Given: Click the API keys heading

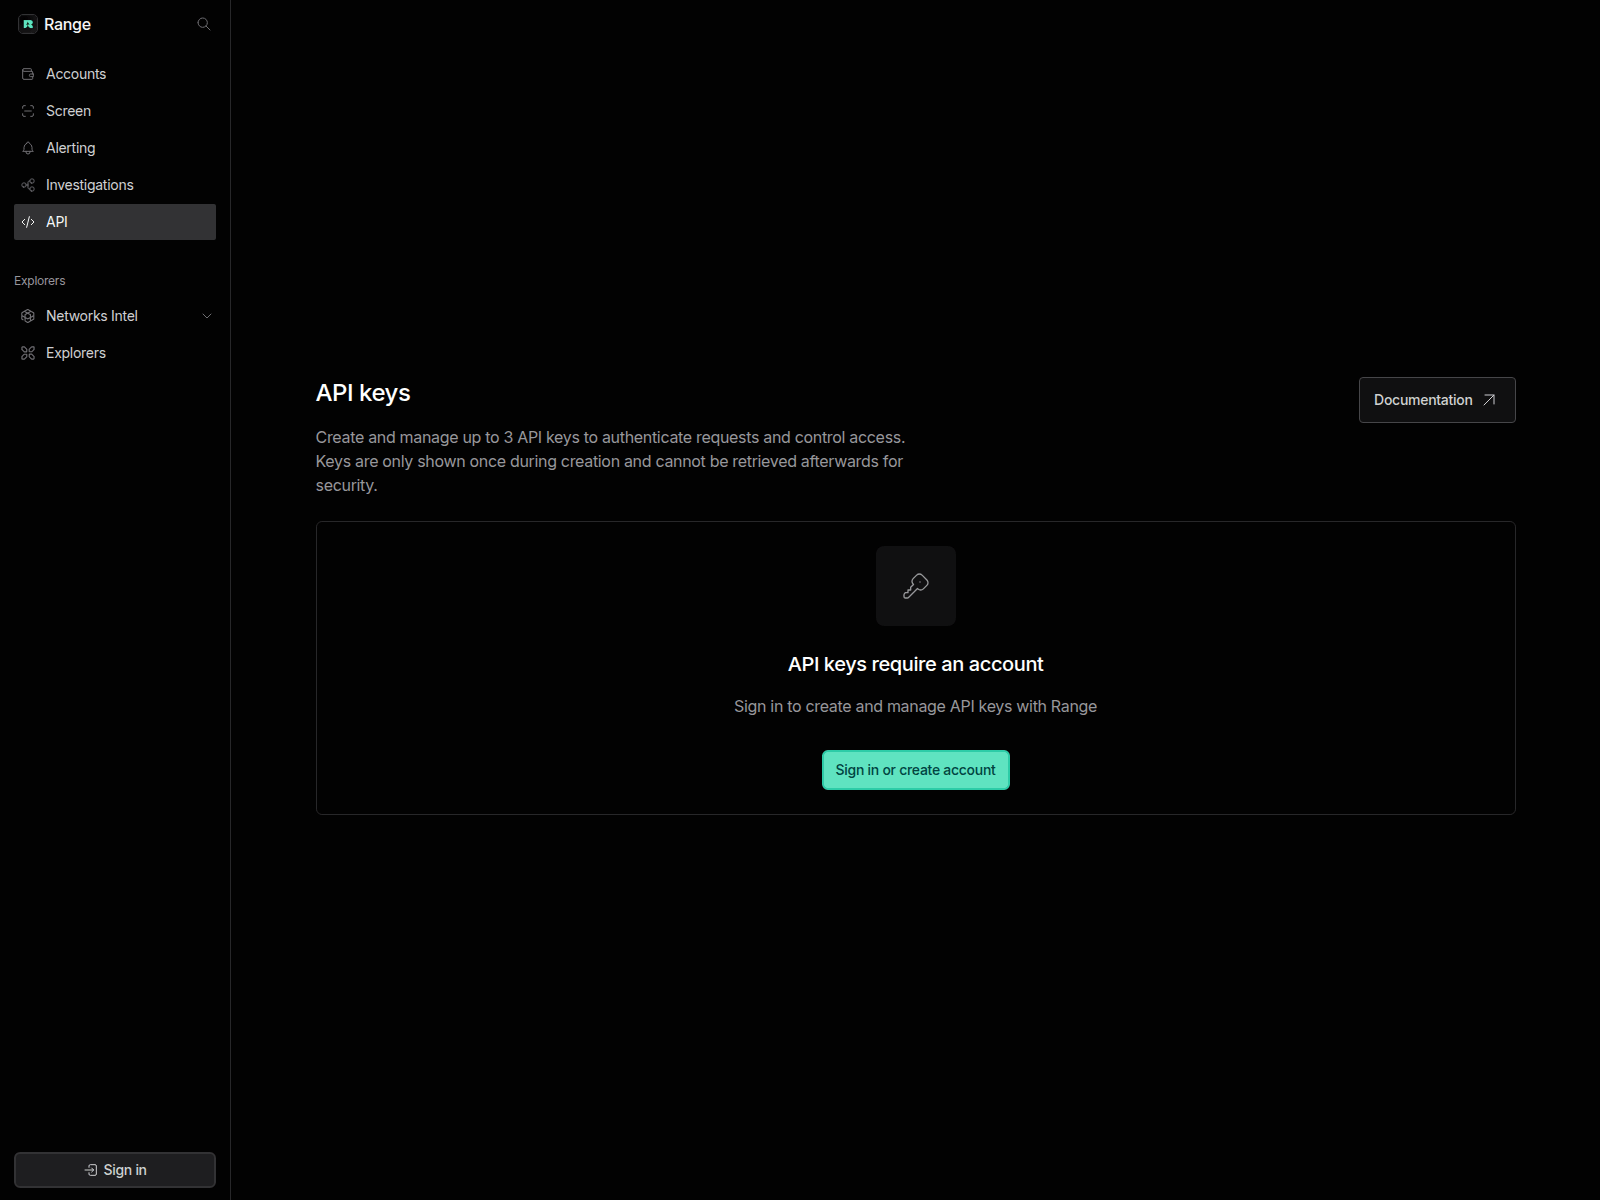Looking at the screenshot, I should pos(363,393).
